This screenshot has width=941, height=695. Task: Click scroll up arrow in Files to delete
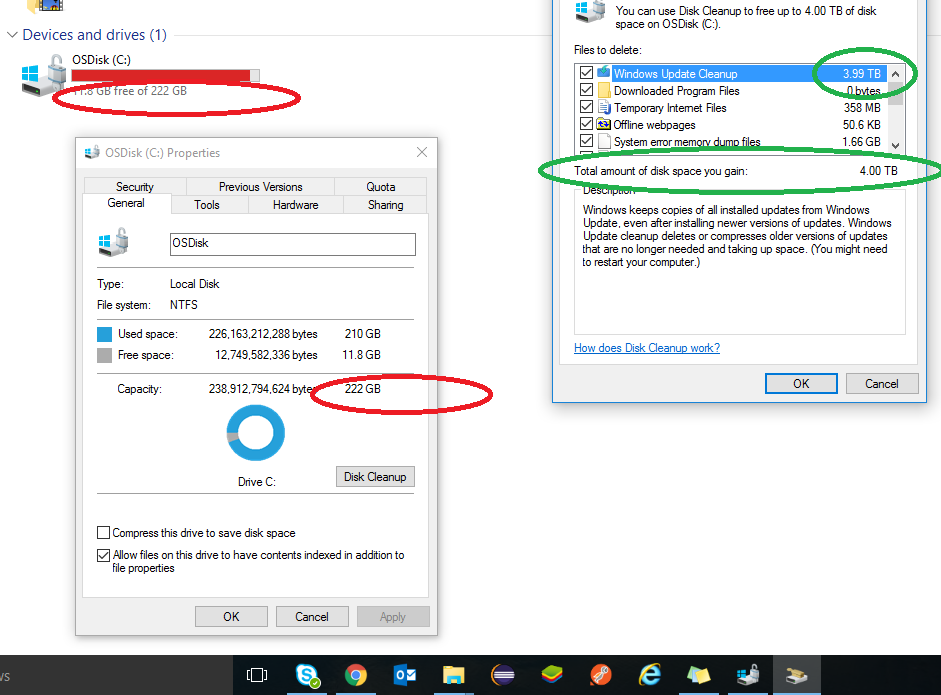pos(895,74)
